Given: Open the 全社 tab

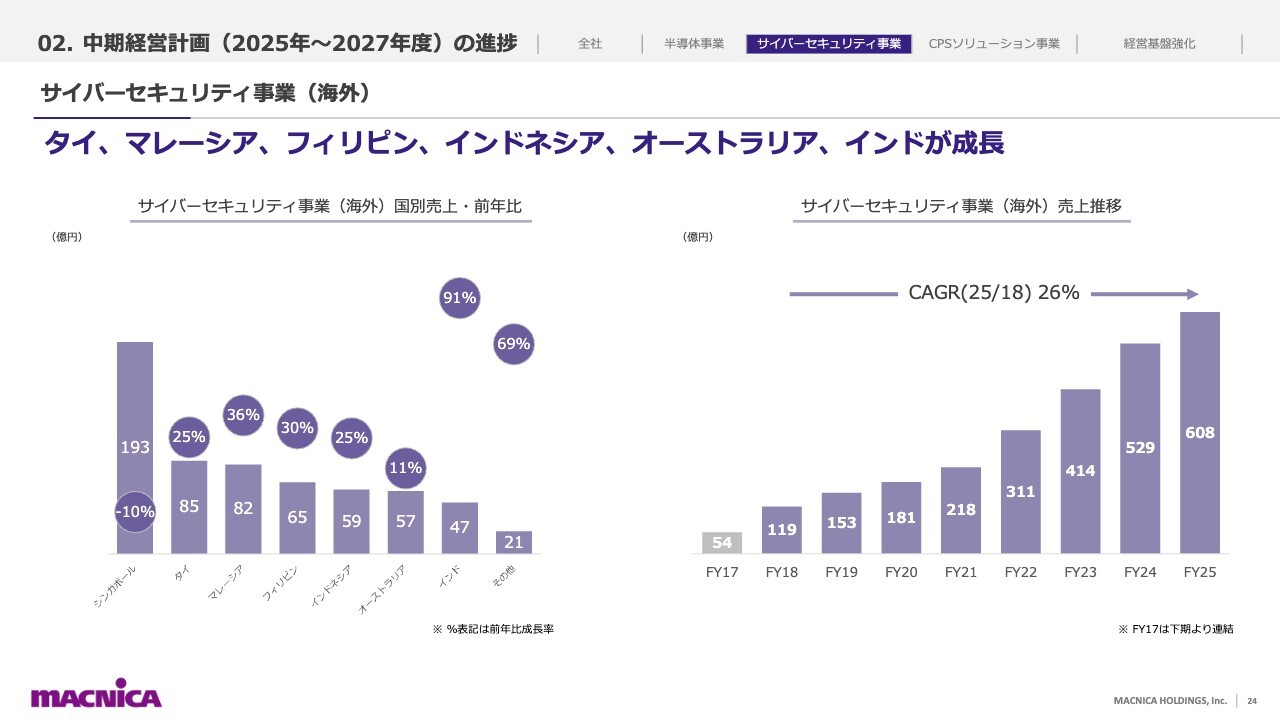Looking at the screenshot, I should (590, 44).
